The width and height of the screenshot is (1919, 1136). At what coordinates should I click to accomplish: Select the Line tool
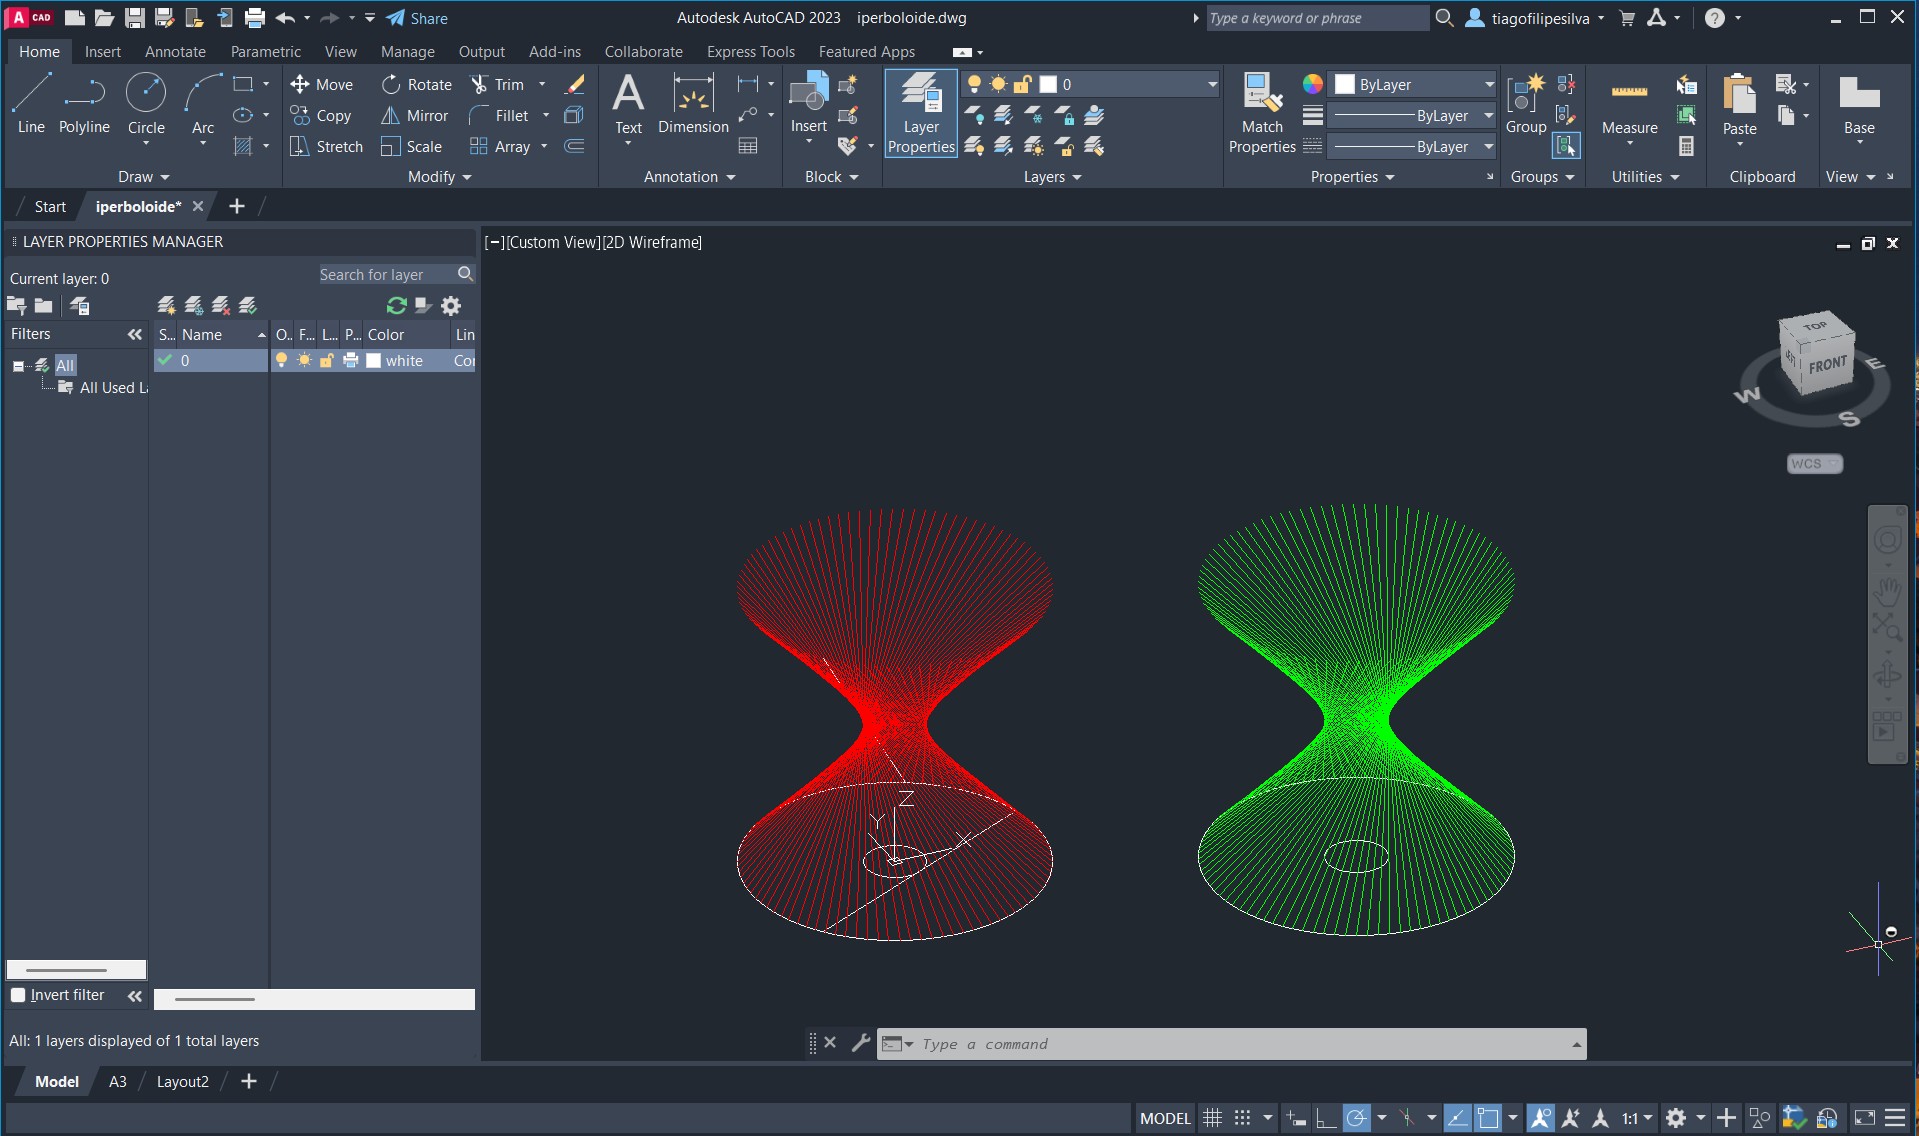pyautogui.click(x=31, y=103)
